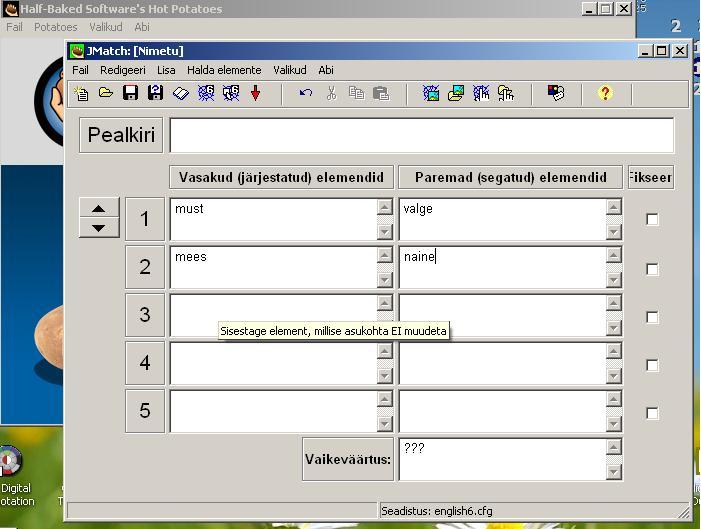Open the Halda elemente menu
Screen dimensions: 701x529
coord(224,70)
